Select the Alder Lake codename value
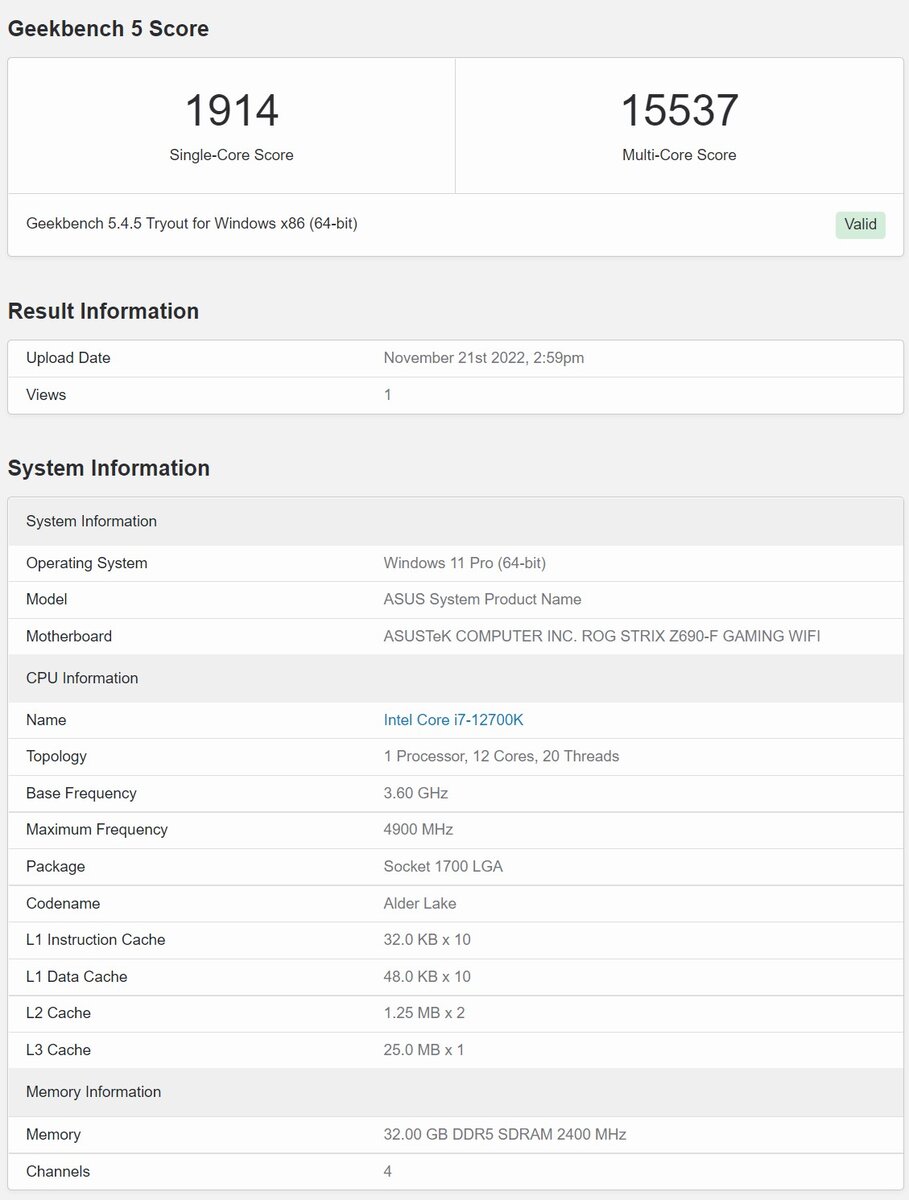This screenshot has height=1200, width=909. [420, 903]
